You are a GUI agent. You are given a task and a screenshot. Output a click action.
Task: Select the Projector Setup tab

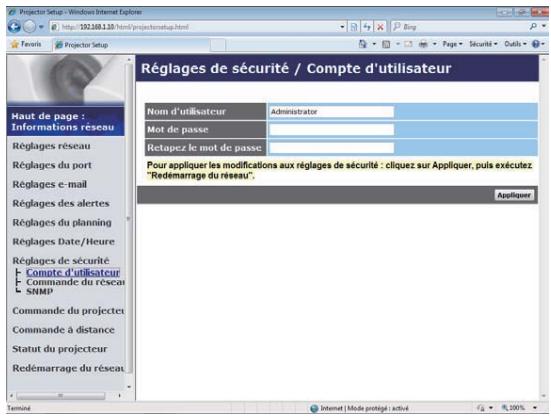tap(132, 45)
